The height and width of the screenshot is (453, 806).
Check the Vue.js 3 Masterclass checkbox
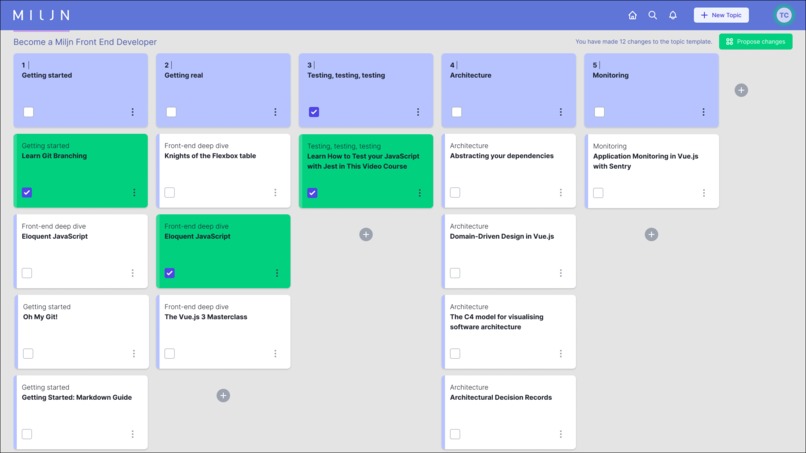(170, 353)
